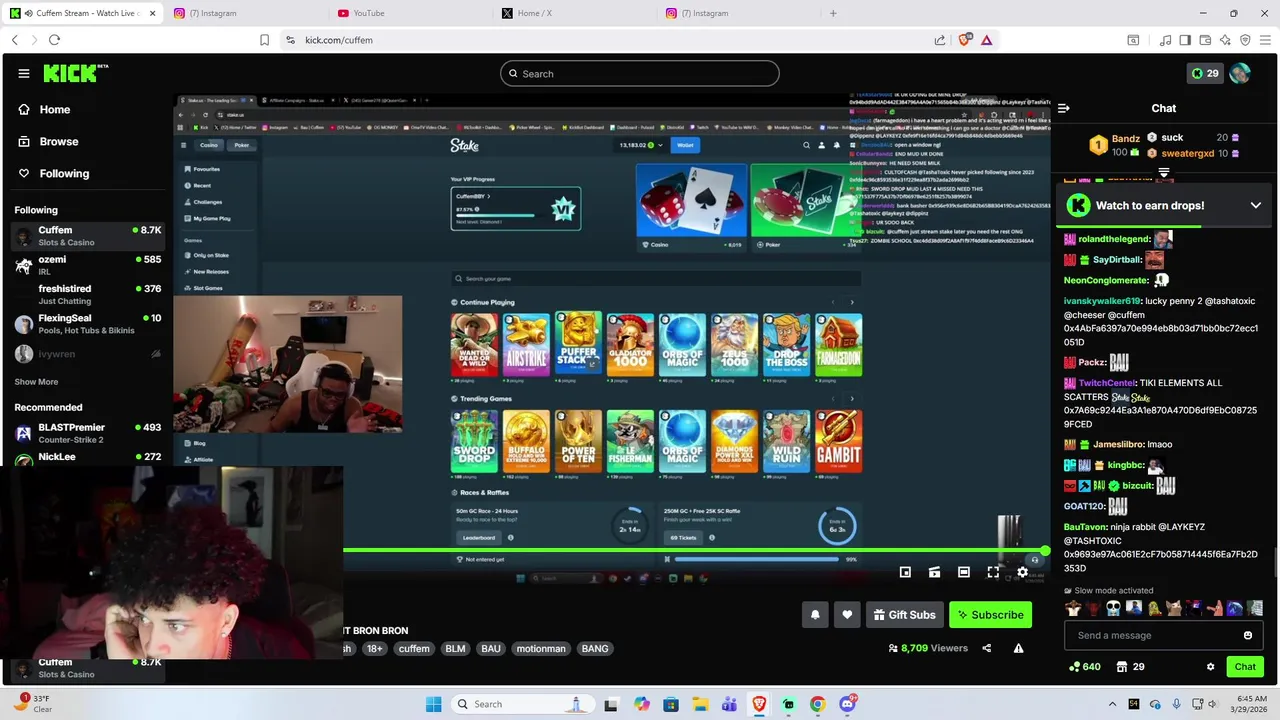Follow the channel with heart button
Screen dimensions: 1280x720
pos(847,615)
